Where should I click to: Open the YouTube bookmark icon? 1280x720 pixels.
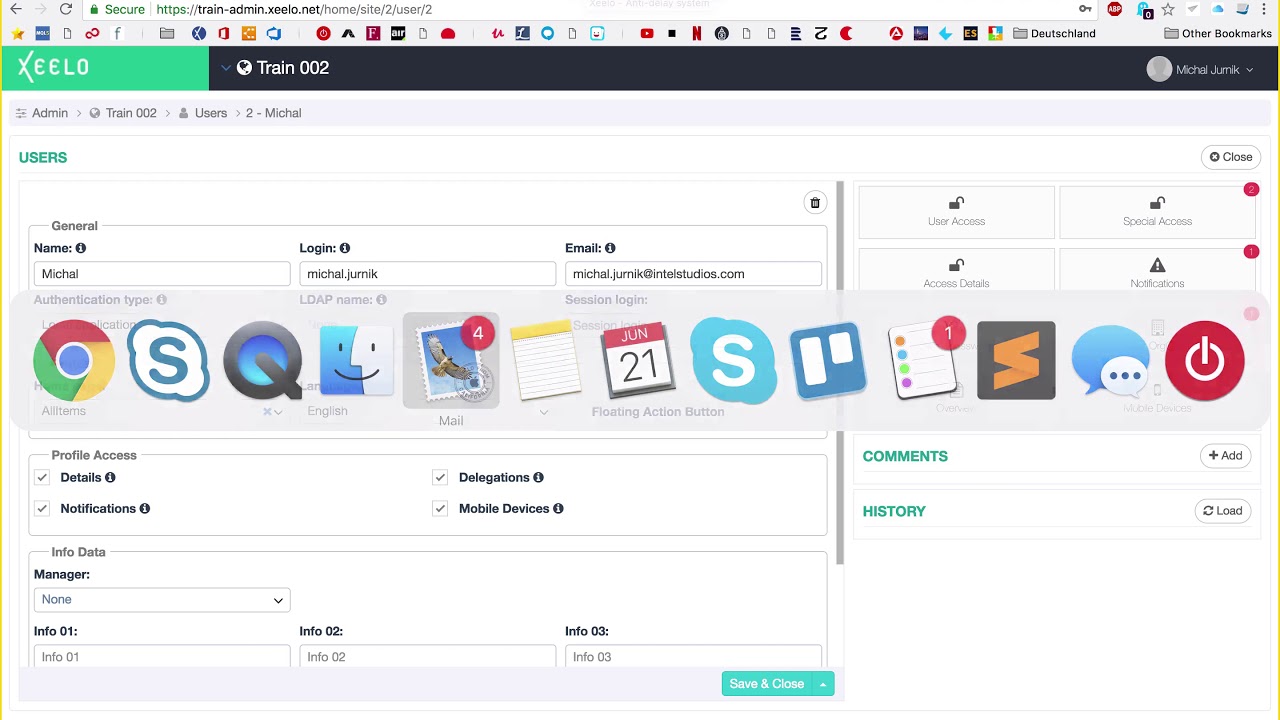pyautogui.click(x=647, y=33)
